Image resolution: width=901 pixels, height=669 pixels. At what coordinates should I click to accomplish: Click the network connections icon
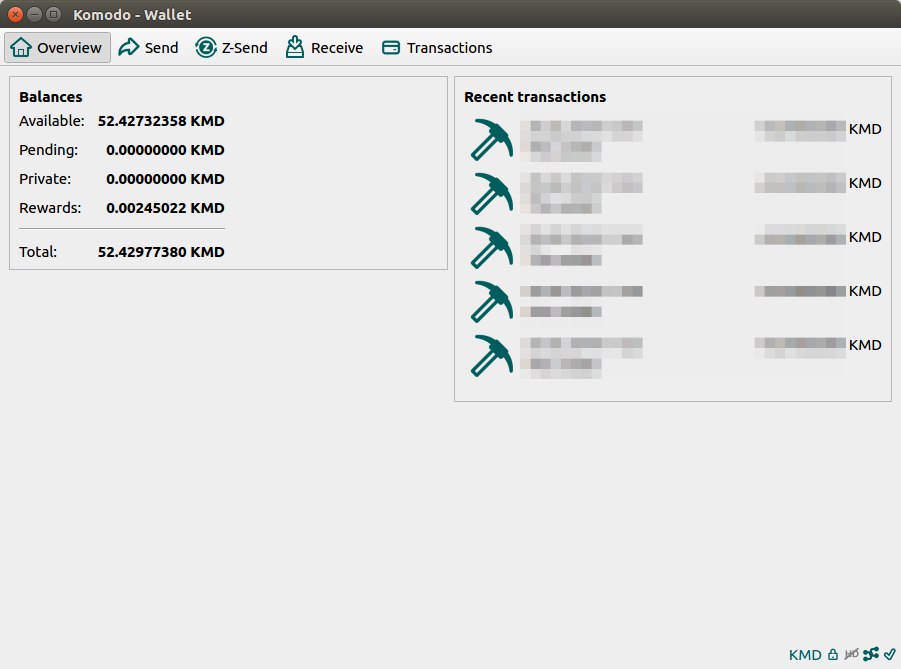[x=871, y=654]
